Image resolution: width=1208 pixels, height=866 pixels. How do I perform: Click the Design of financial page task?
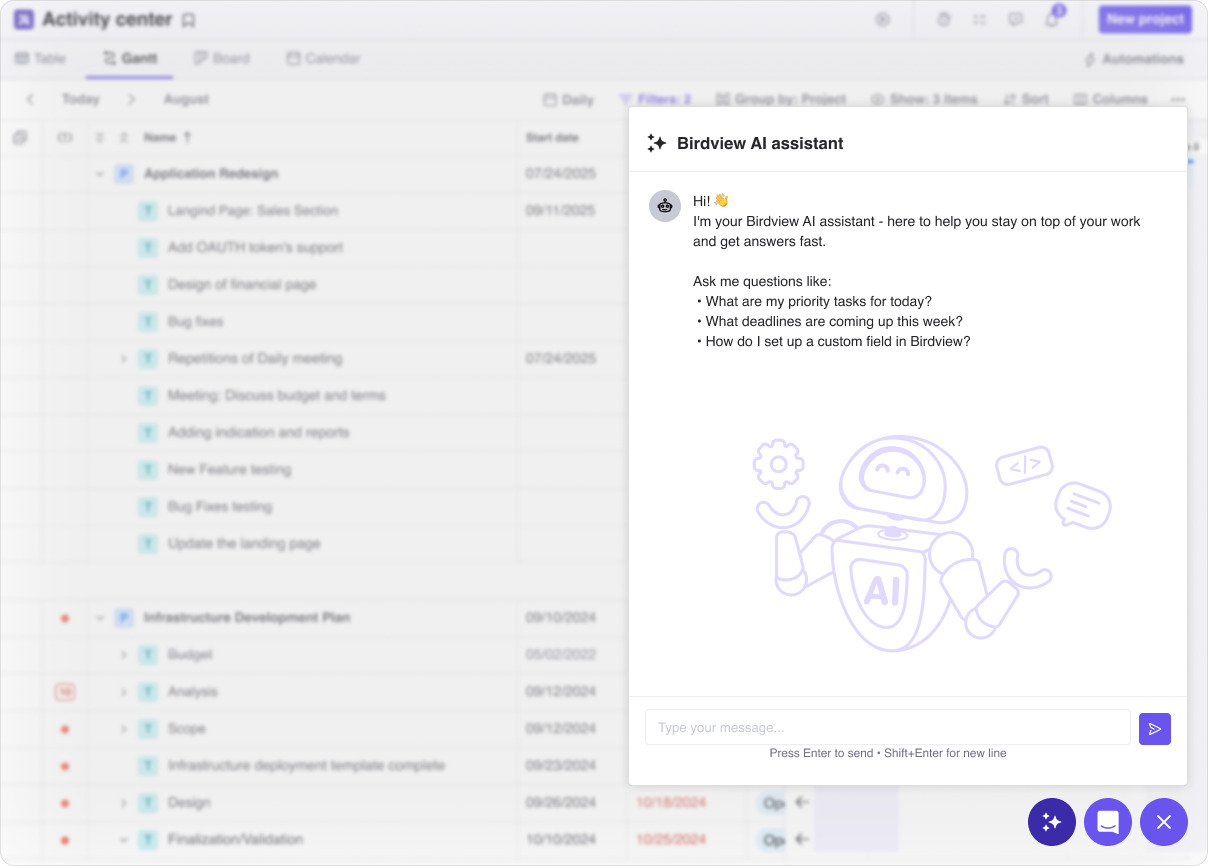[242, 285]
